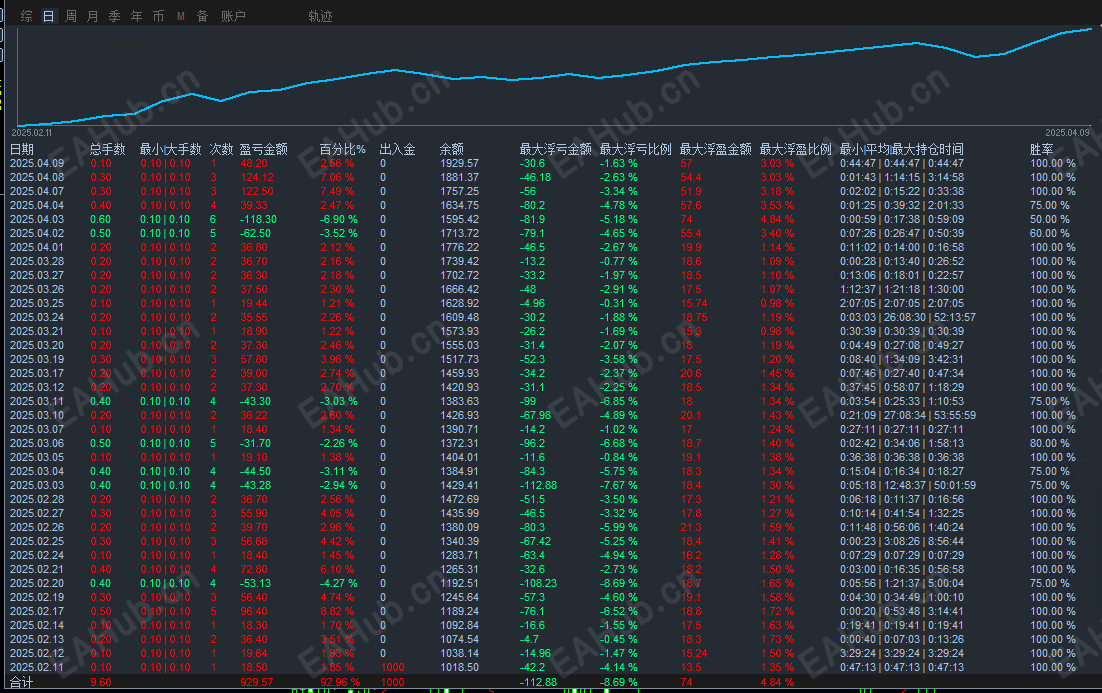Click the 最大浮盈比例 column header
The image size is (1102, 693).
(796, 149)
